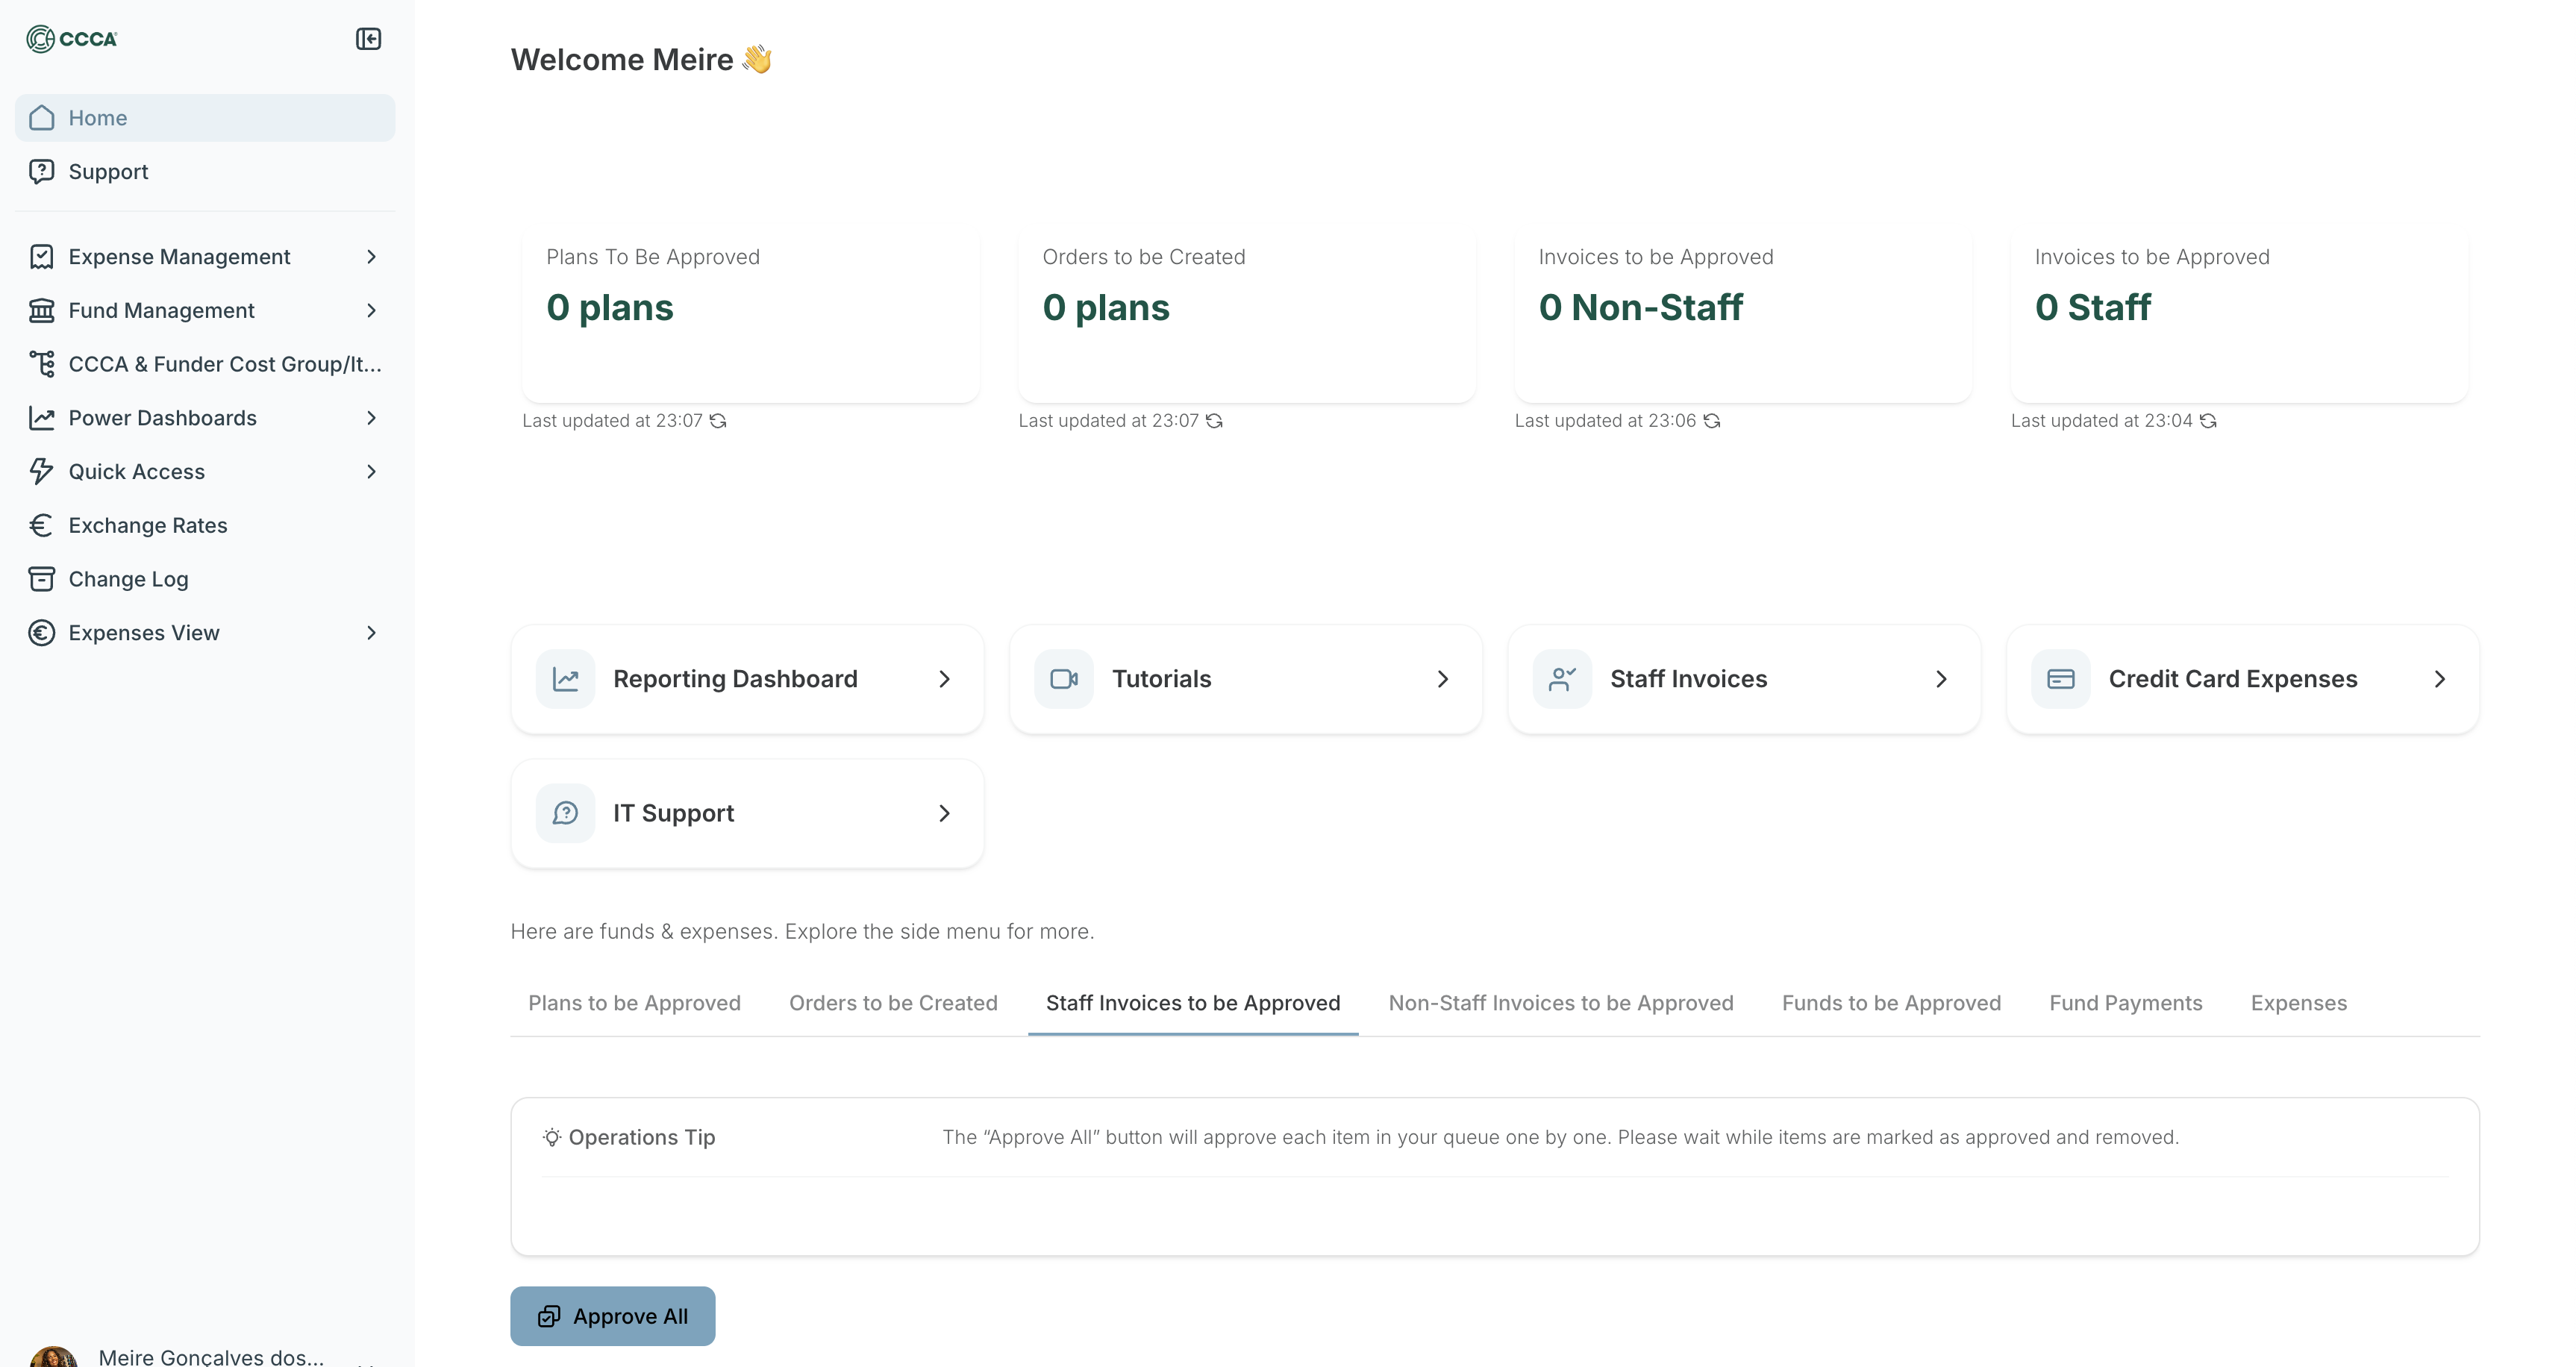Expand the Fund Management section
The height and width of the screenshot is (1367, 2576).
pyautogui.click(x=371, y=311)
